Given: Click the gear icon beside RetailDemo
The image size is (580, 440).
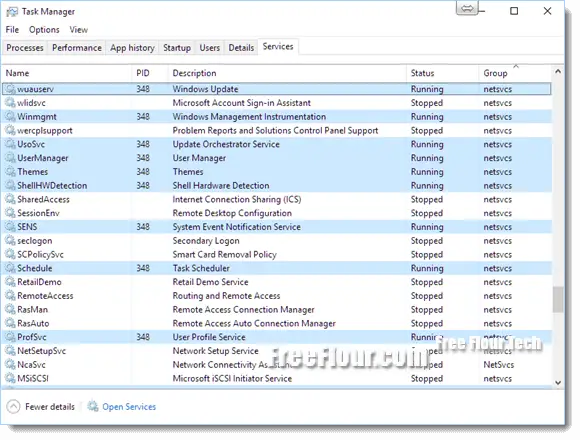Looking at the screenshot, I should tap(10, 282).
